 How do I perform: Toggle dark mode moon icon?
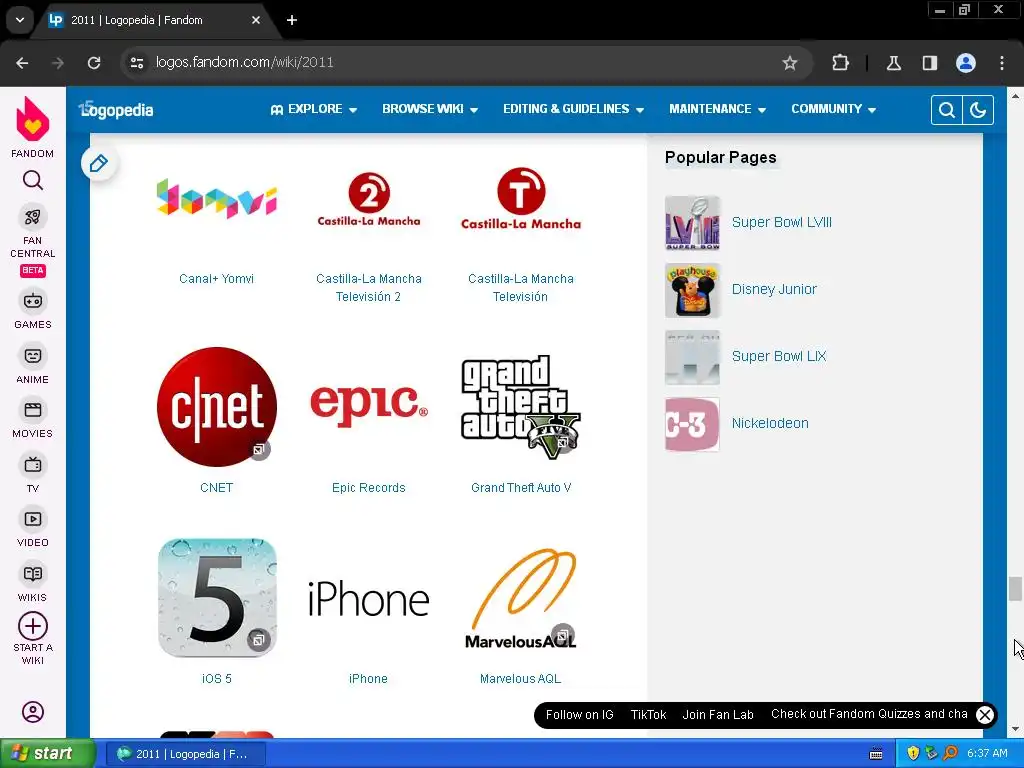click(978, 110)
